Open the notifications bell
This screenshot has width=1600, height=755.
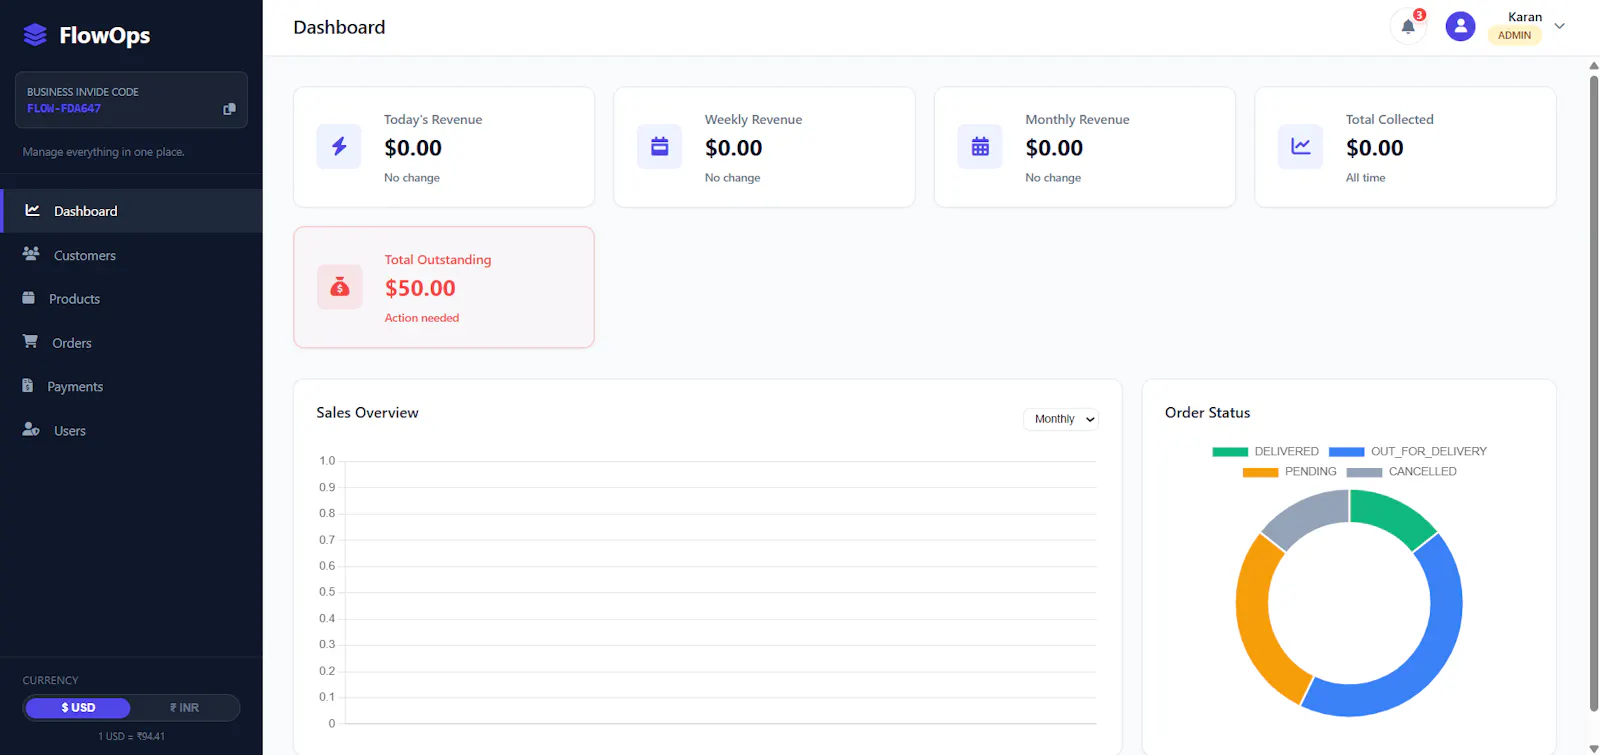1408,27
